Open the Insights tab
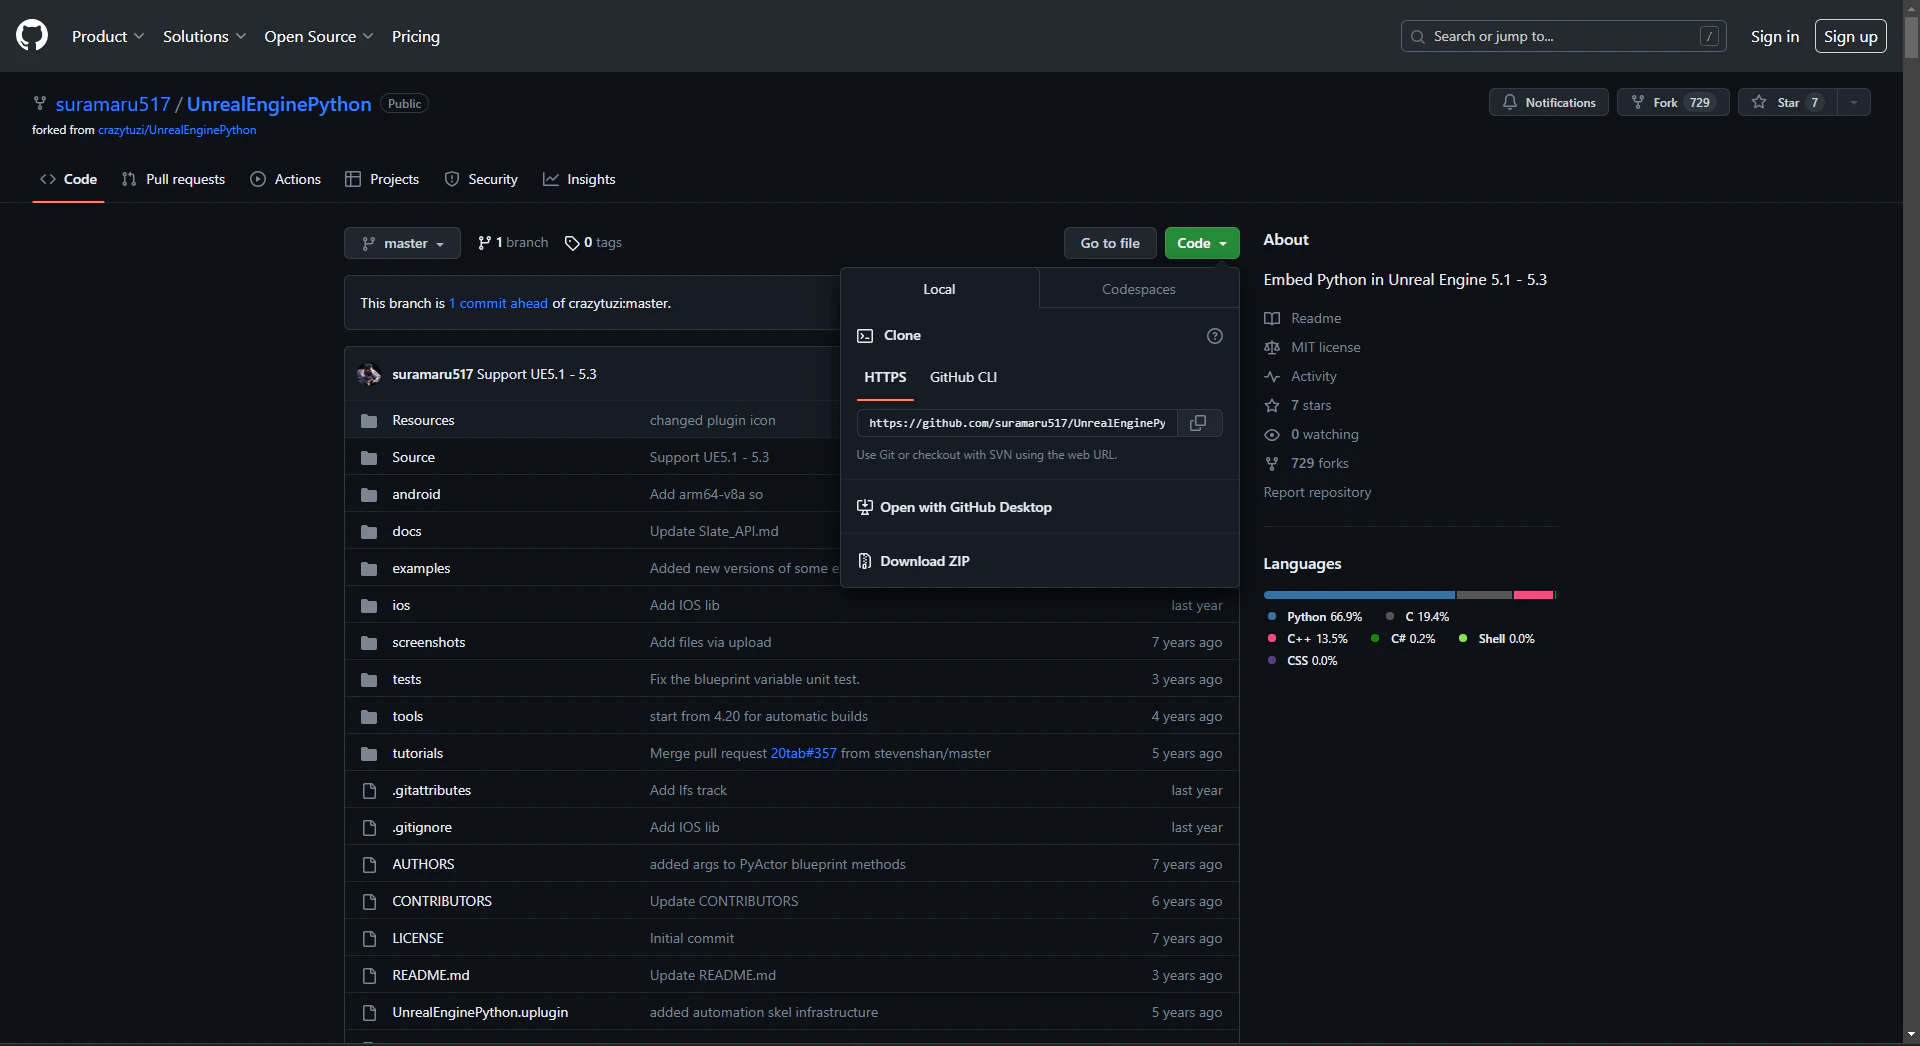1920x1046 pixels. pos(579,179)
